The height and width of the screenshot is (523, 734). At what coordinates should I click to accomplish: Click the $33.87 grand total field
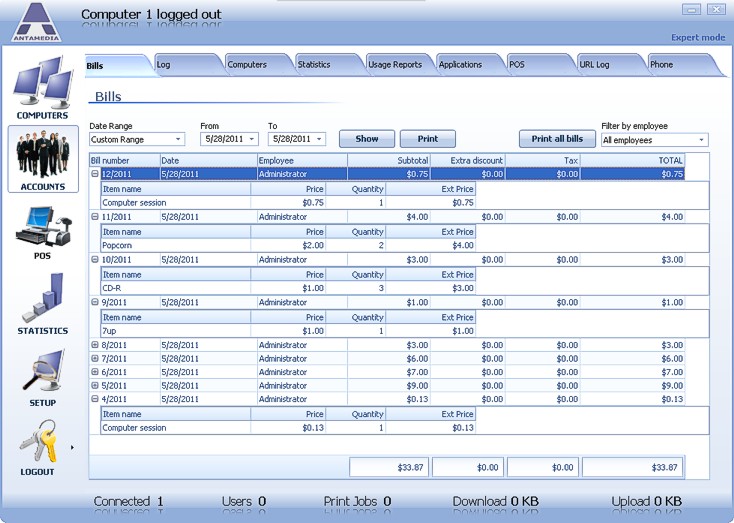[x=632, y=467]
